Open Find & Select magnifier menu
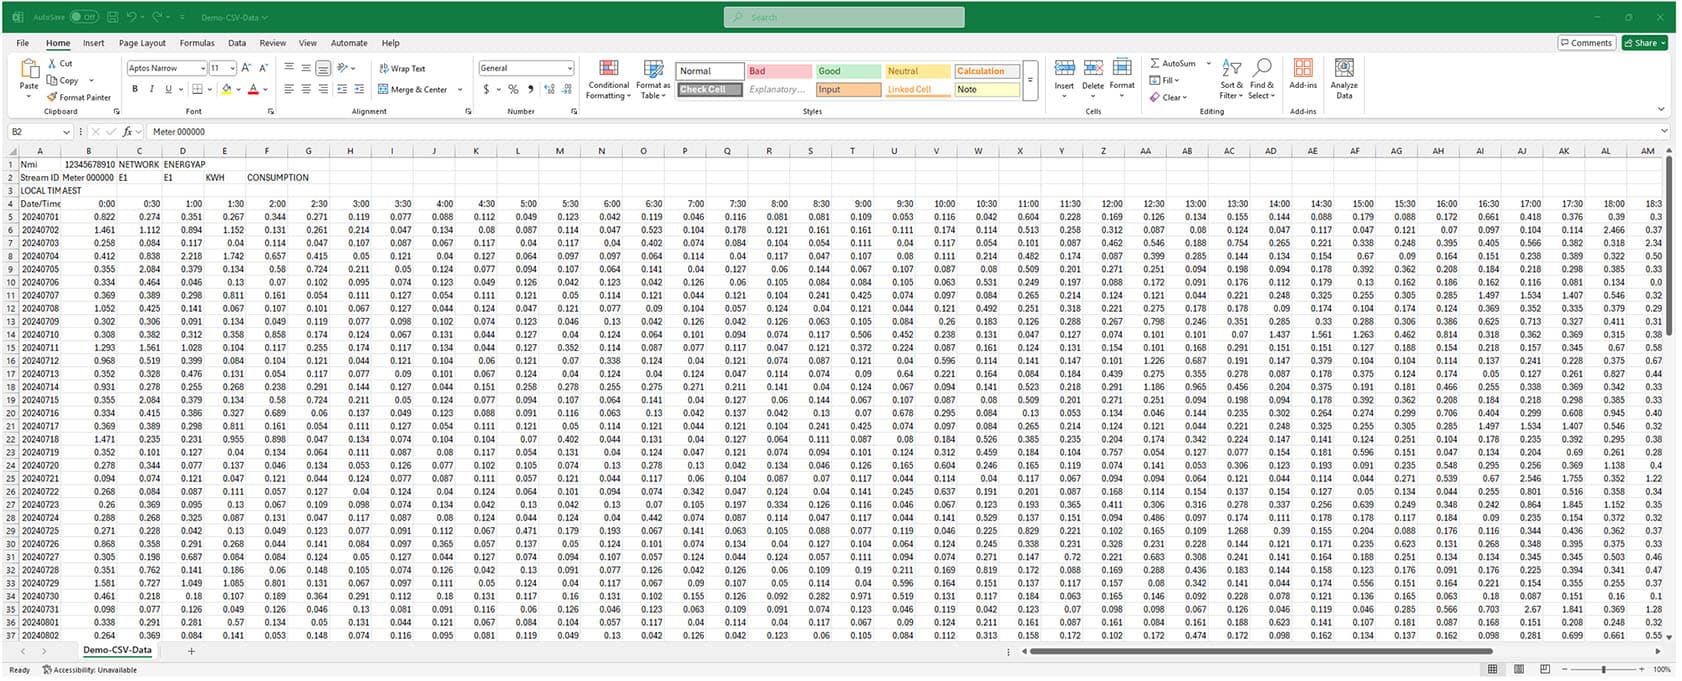 coord(1262,78)
